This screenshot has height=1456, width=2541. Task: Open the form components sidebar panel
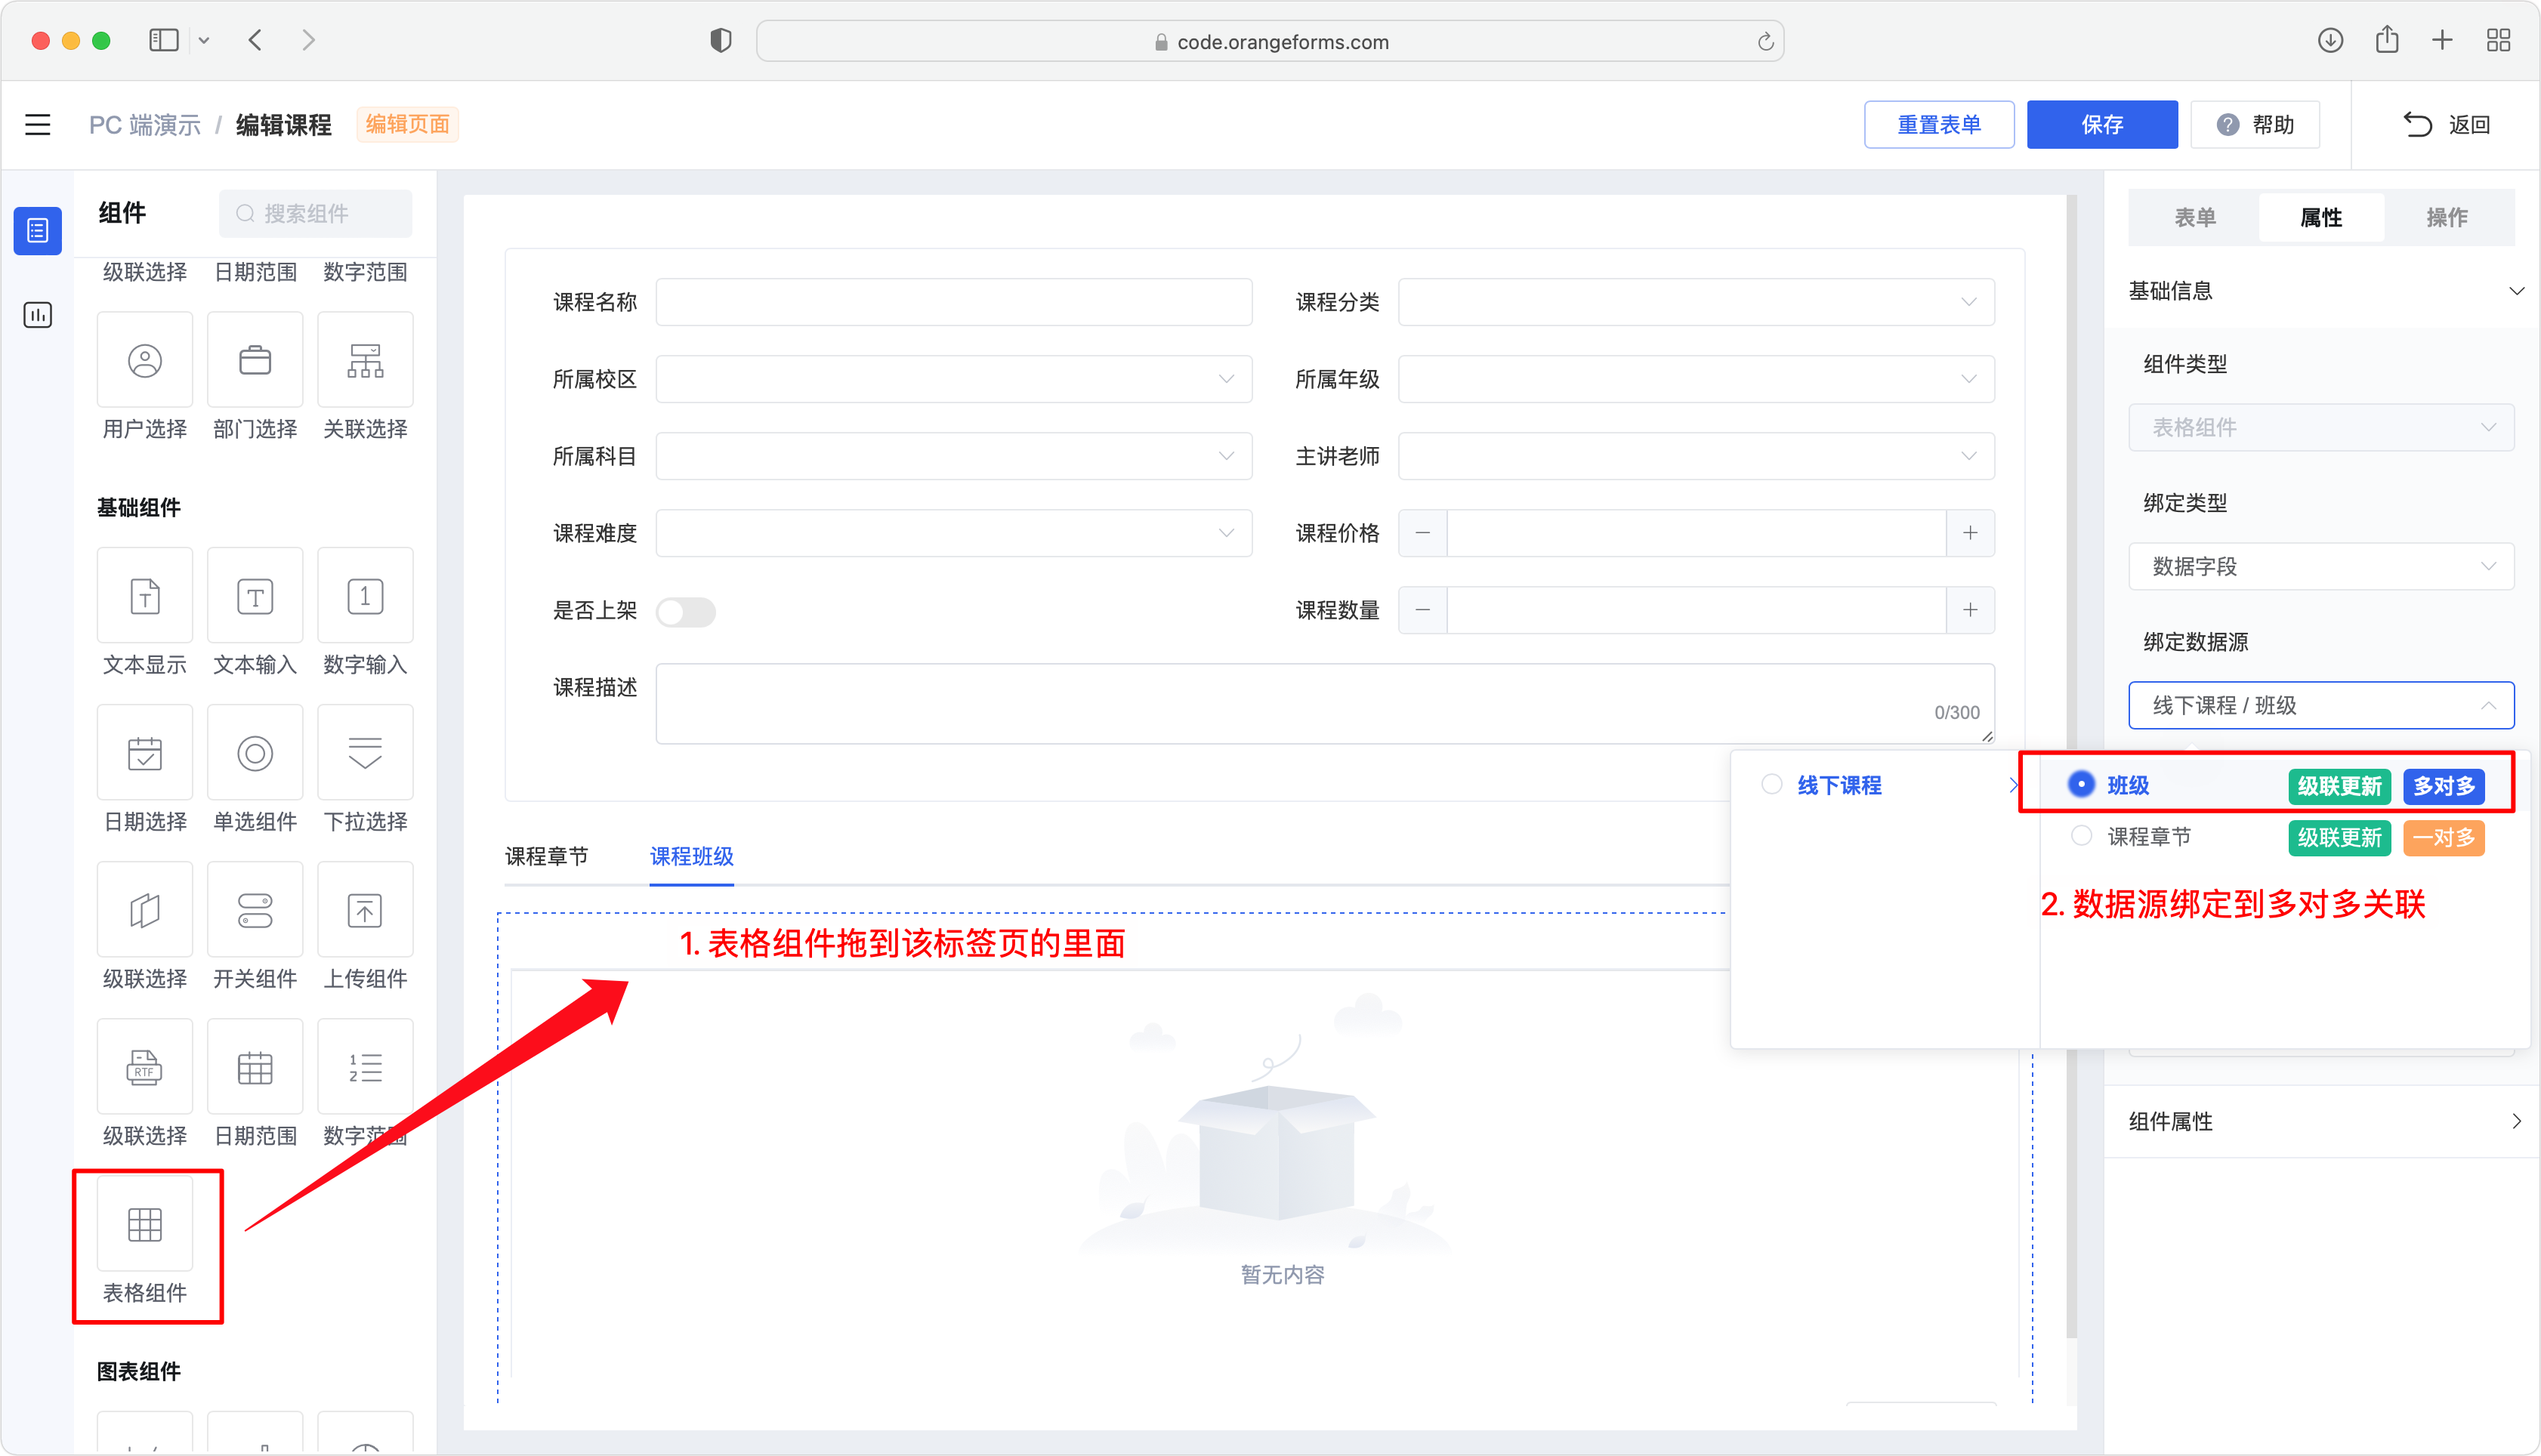[38, 231]
